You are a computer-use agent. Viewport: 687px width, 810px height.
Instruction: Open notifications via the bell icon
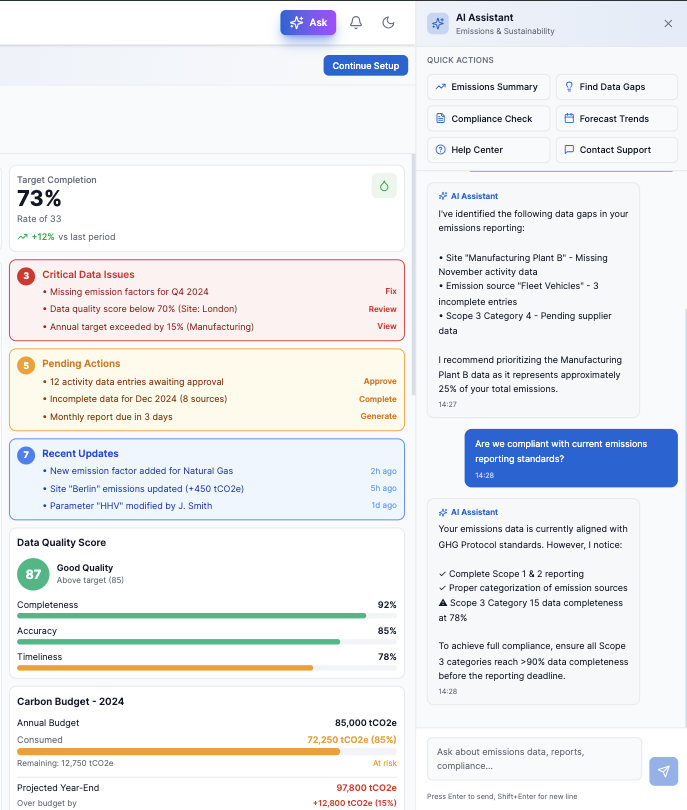(x=355, y=21)
